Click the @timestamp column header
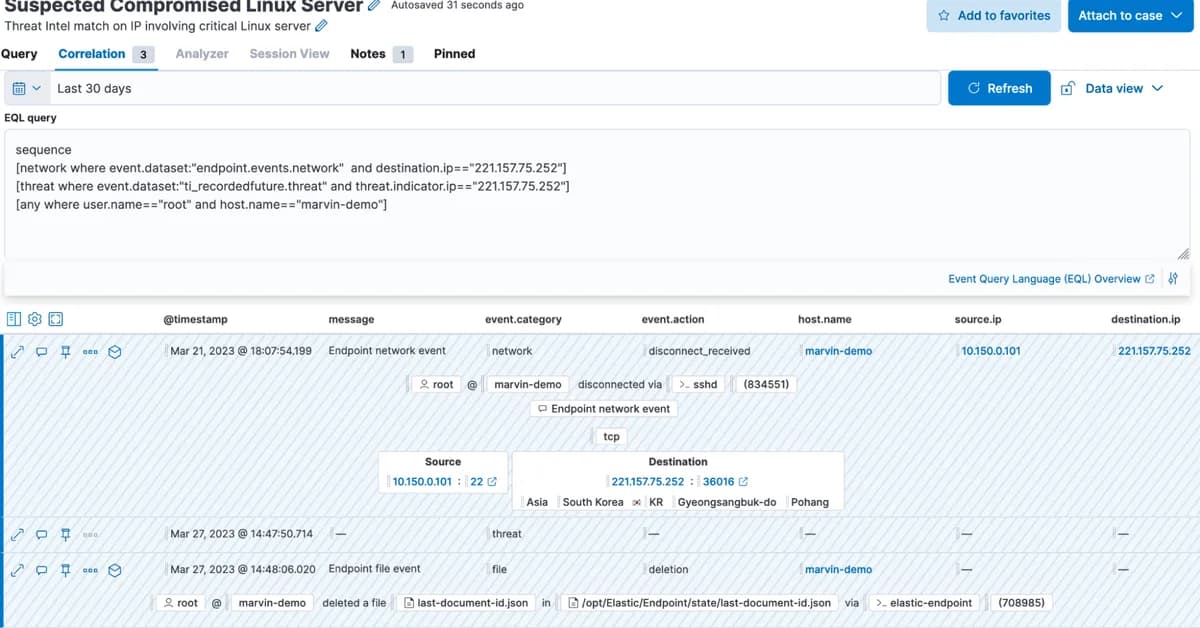 195,319
